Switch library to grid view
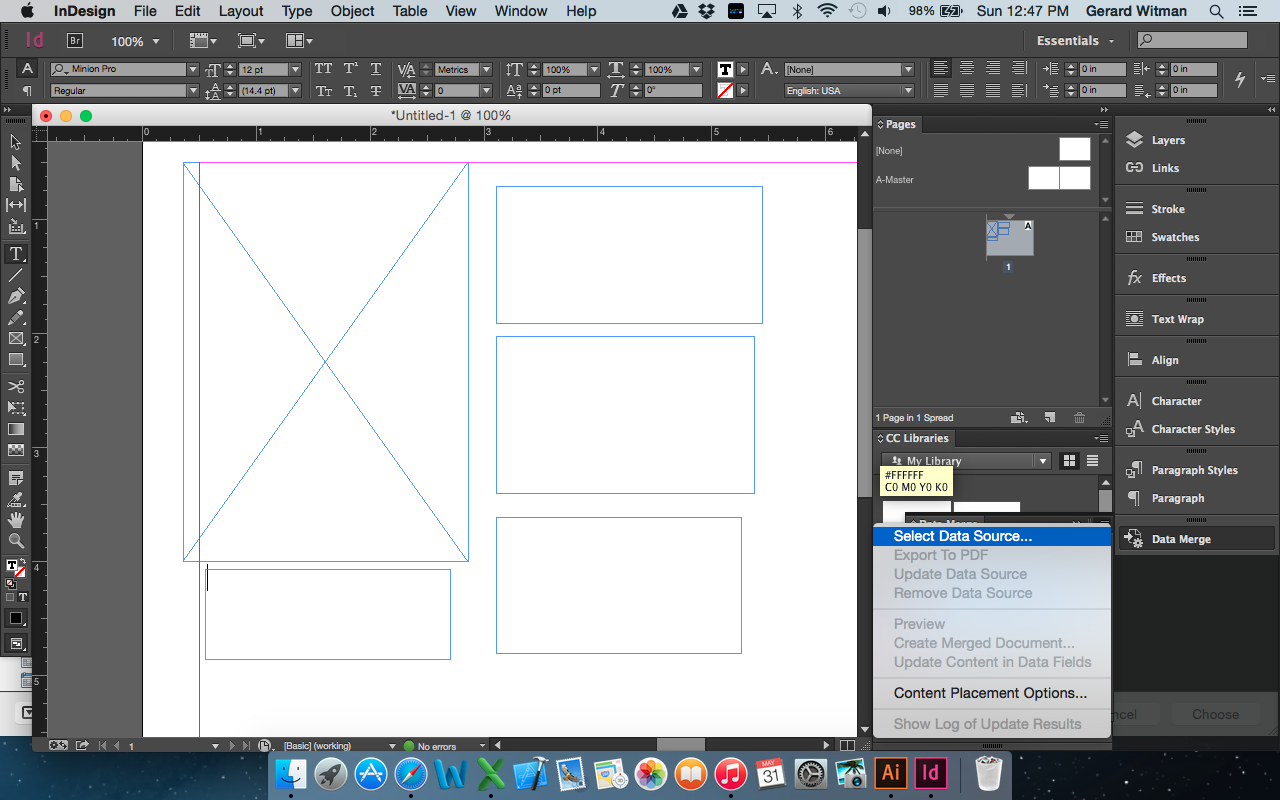The width and height of the screenshot is (1280, 800). pos(1069,461)
